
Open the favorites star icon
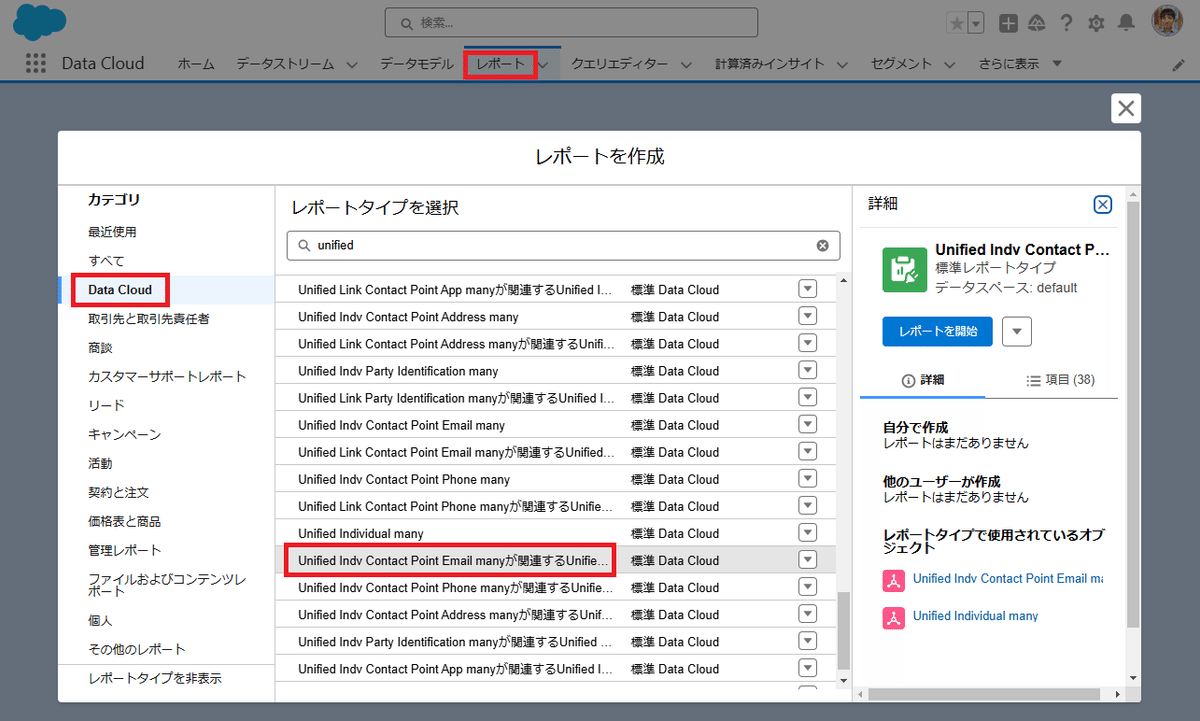957,23
